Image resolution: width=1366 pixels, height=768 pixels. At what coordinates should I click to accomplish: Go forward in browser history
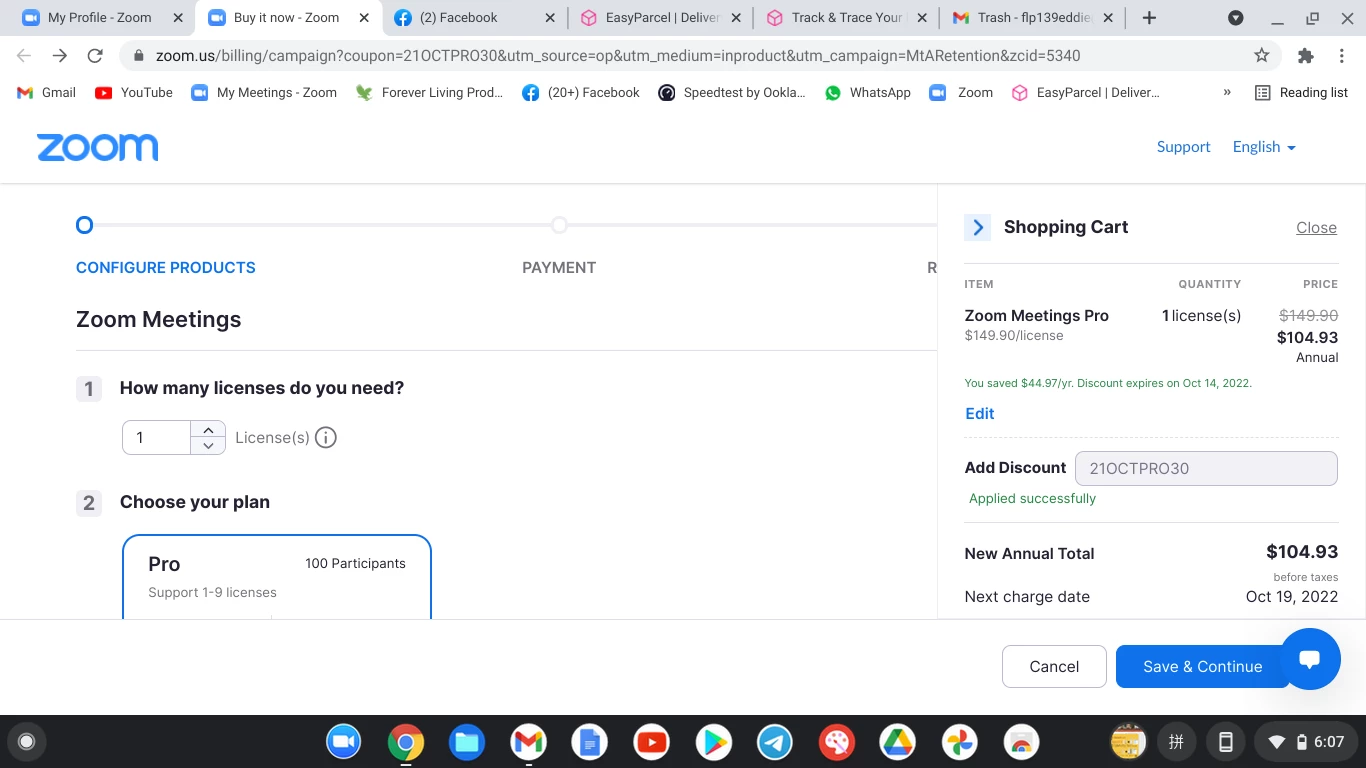[59, 56]
